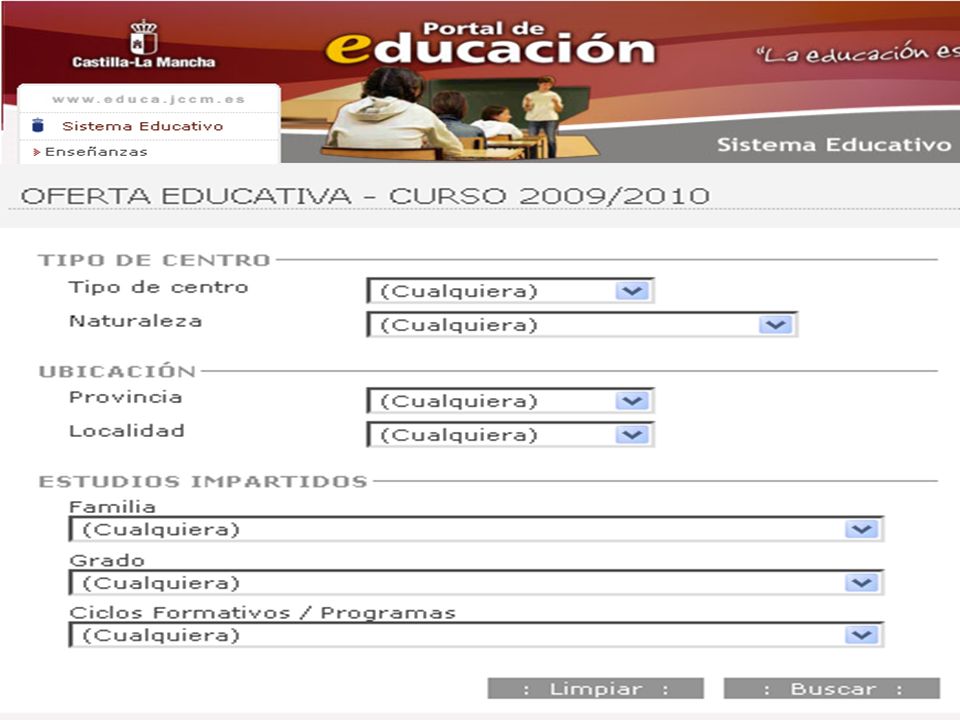Click the Buscar button

832,689
